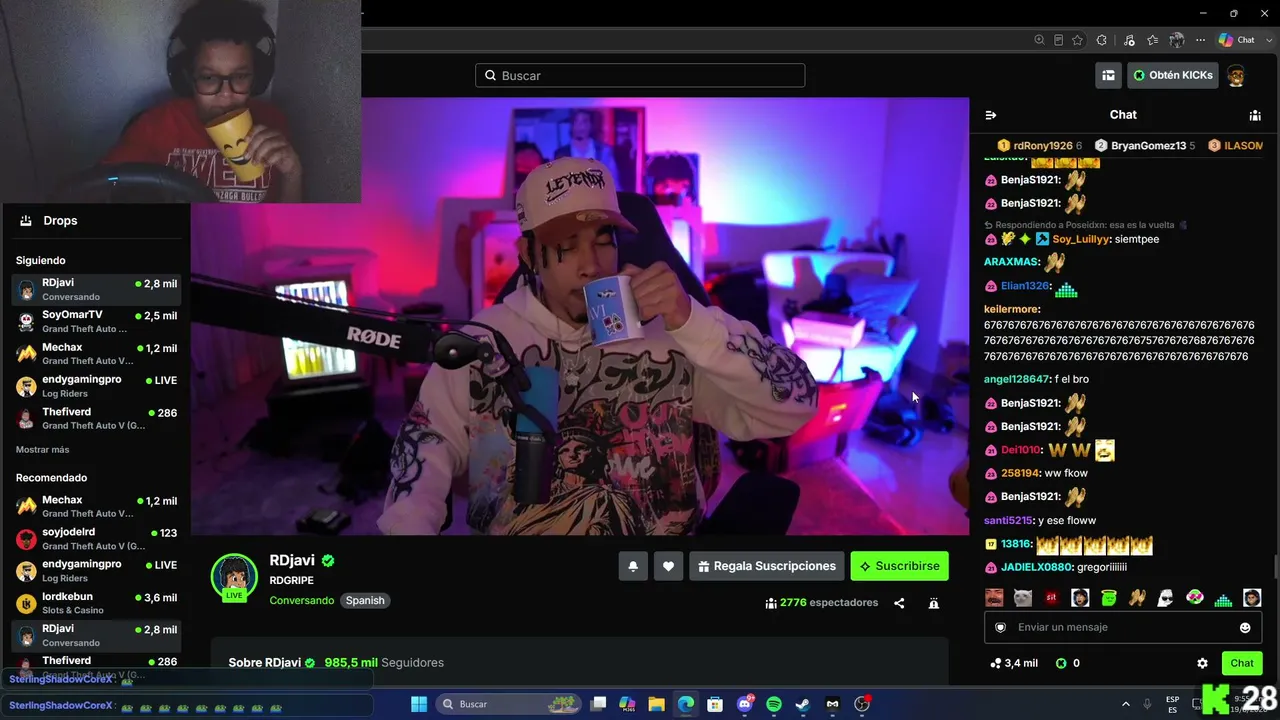Open lordkebun channel in Recomendado list

pos(95,603)
